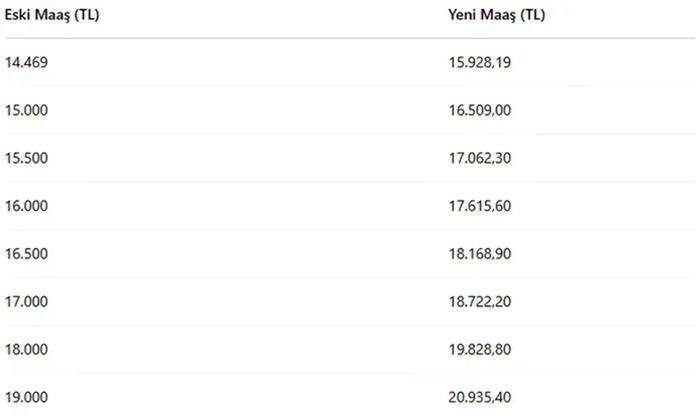Select the new salary cell 18.722,20
Image resolution: width=700 pixels, height=418 pixels.
tap(479, 301)
